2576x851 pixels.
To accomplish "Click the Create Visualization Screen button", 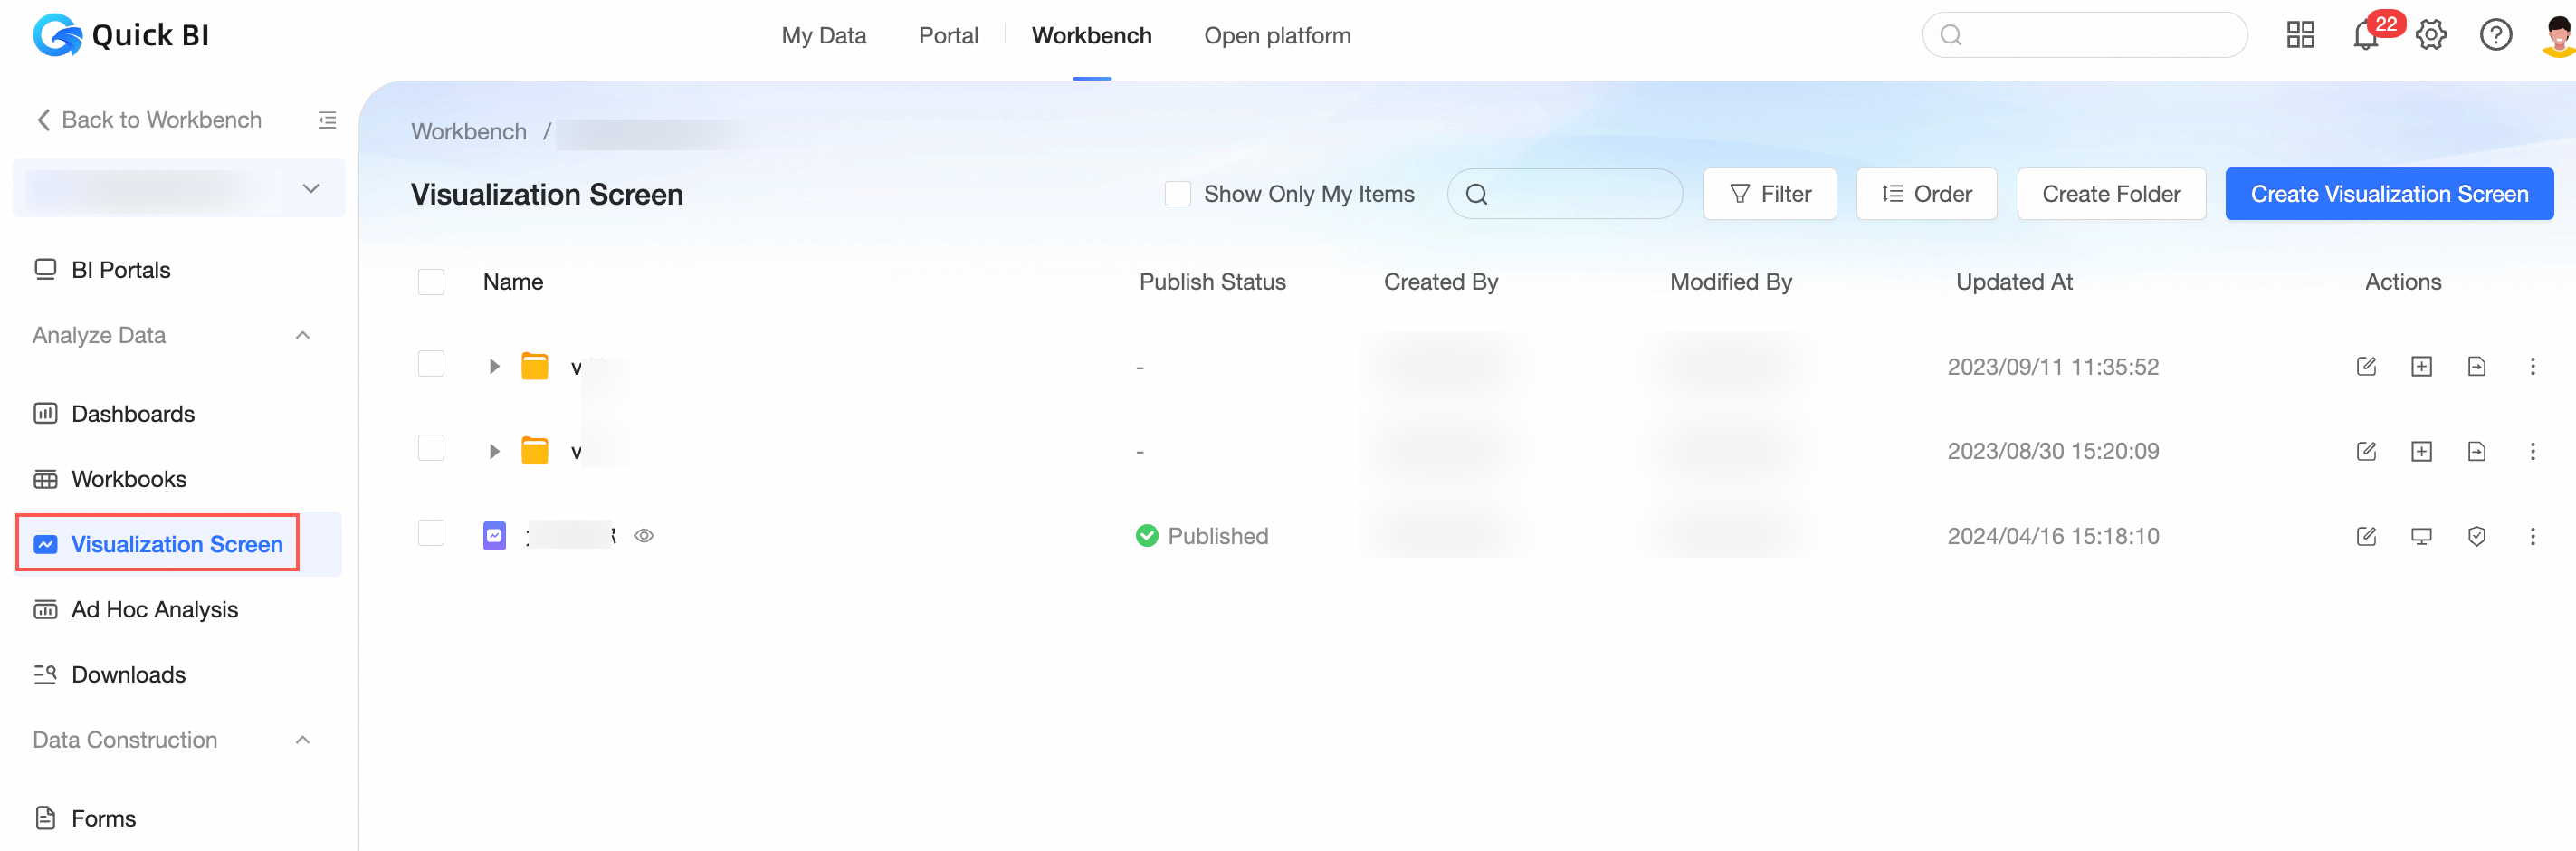I will point(2389,193).
